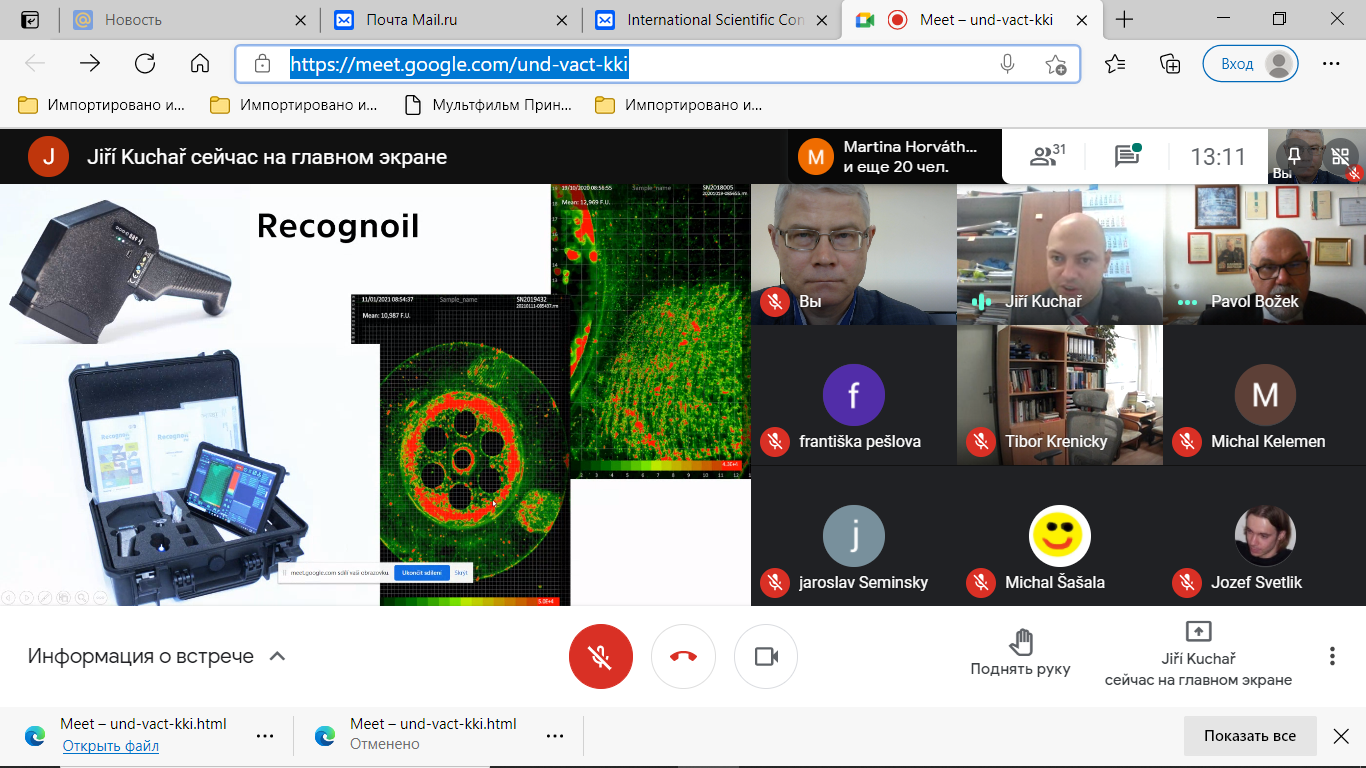The height and width of the screenshot is (768, 1366).
Task: Click the shared Recognoil presentation screen
Action: pyautogui.click(x=375, y=395)
